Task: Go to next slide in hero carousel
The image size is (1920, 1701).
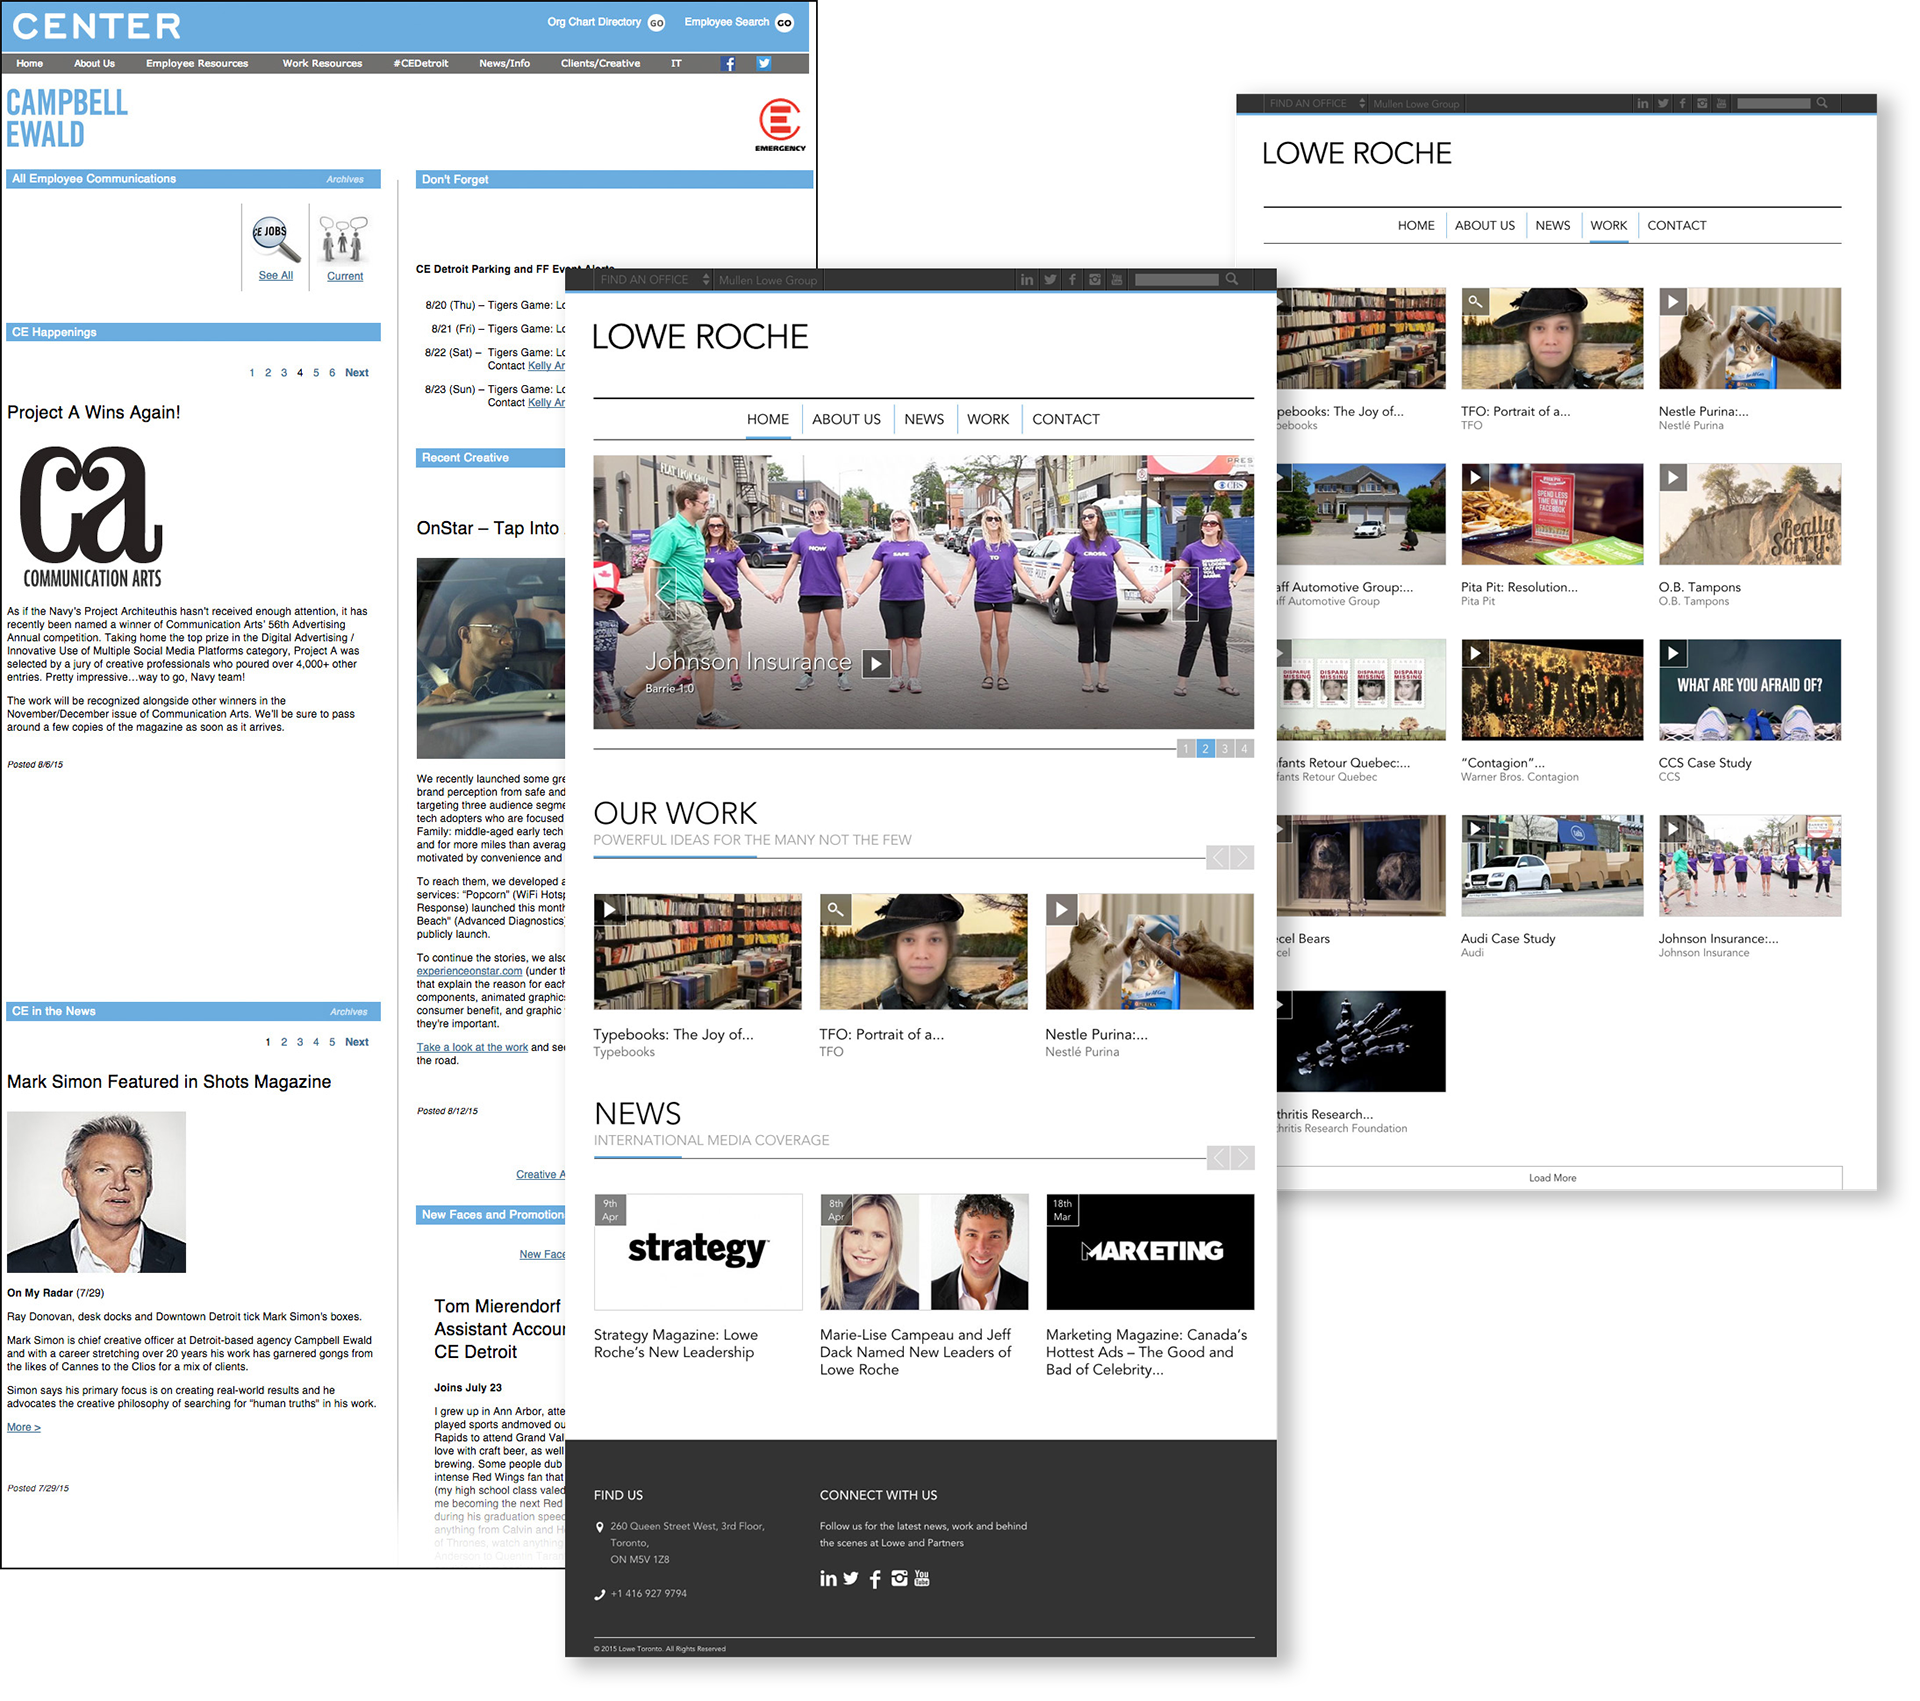Action: 1185,595
